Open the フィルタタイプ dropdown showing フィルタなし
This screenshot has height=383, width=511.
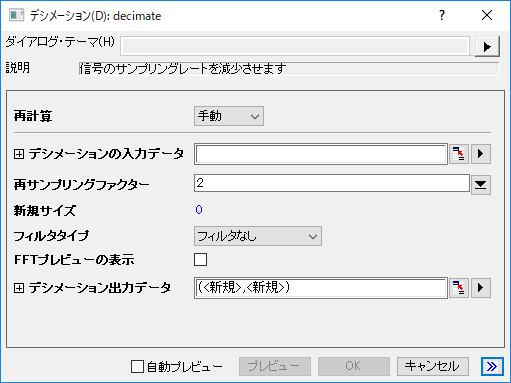pos(258,236)
